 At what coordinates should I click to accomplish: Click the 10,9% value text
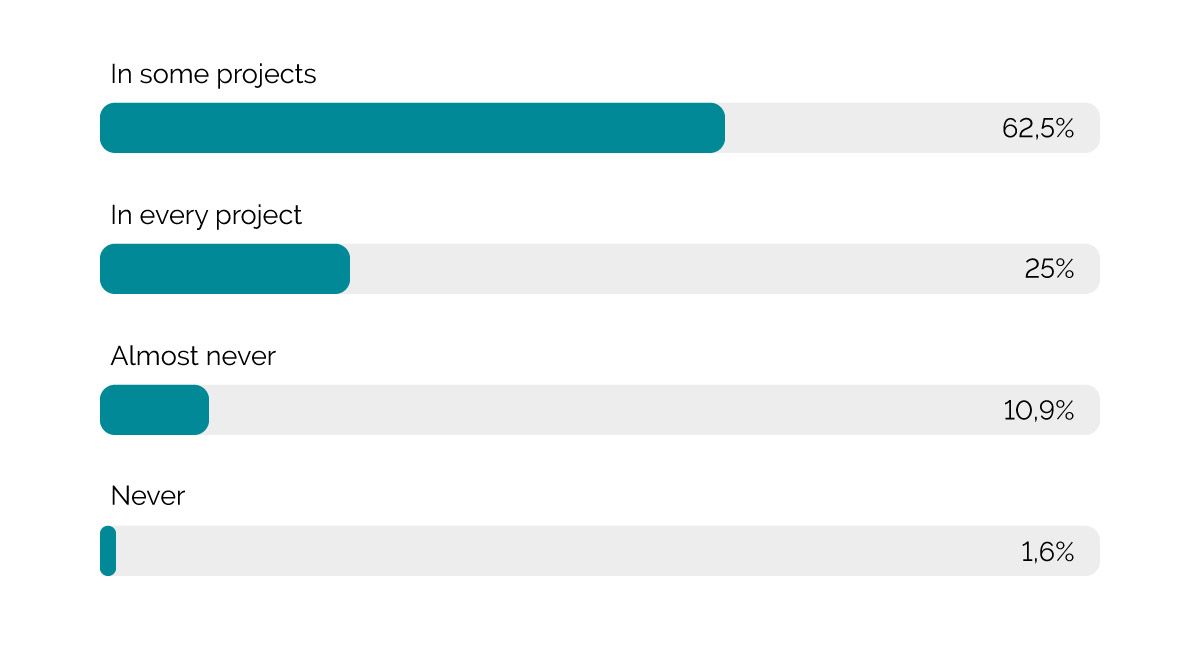(1038, 410)
